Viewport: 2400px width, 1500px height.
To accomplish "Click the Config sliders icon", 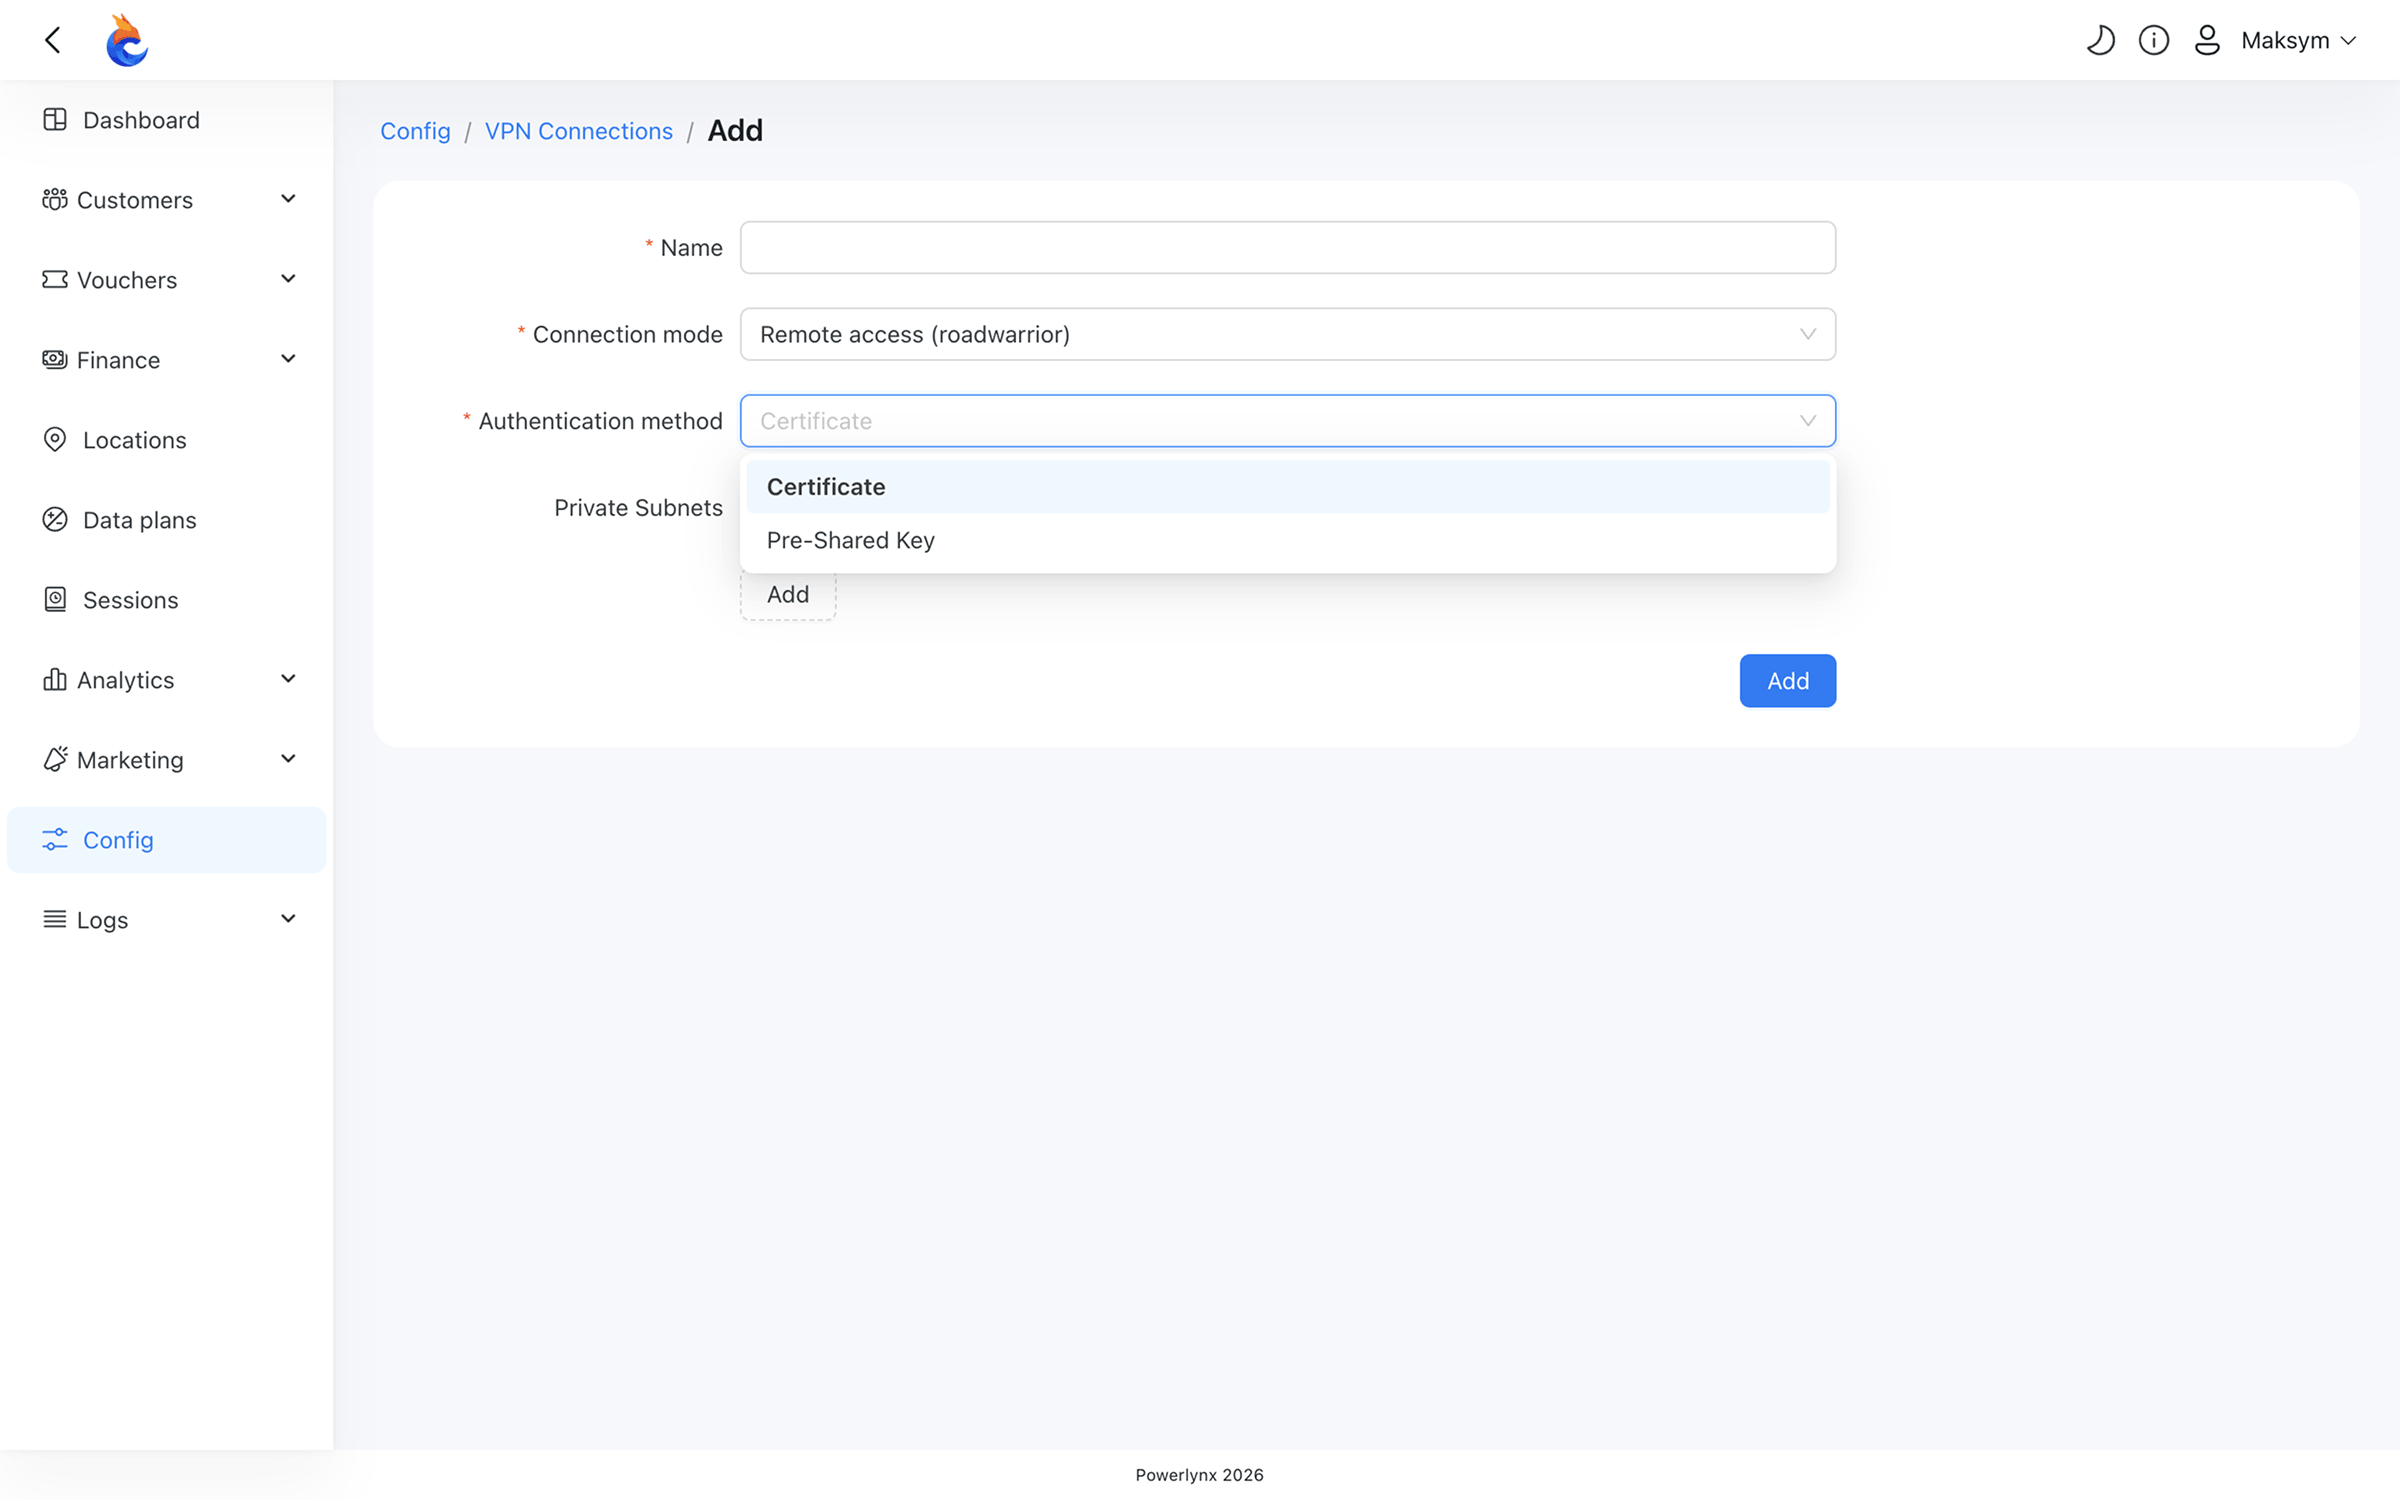I will (x=55, y=840).
